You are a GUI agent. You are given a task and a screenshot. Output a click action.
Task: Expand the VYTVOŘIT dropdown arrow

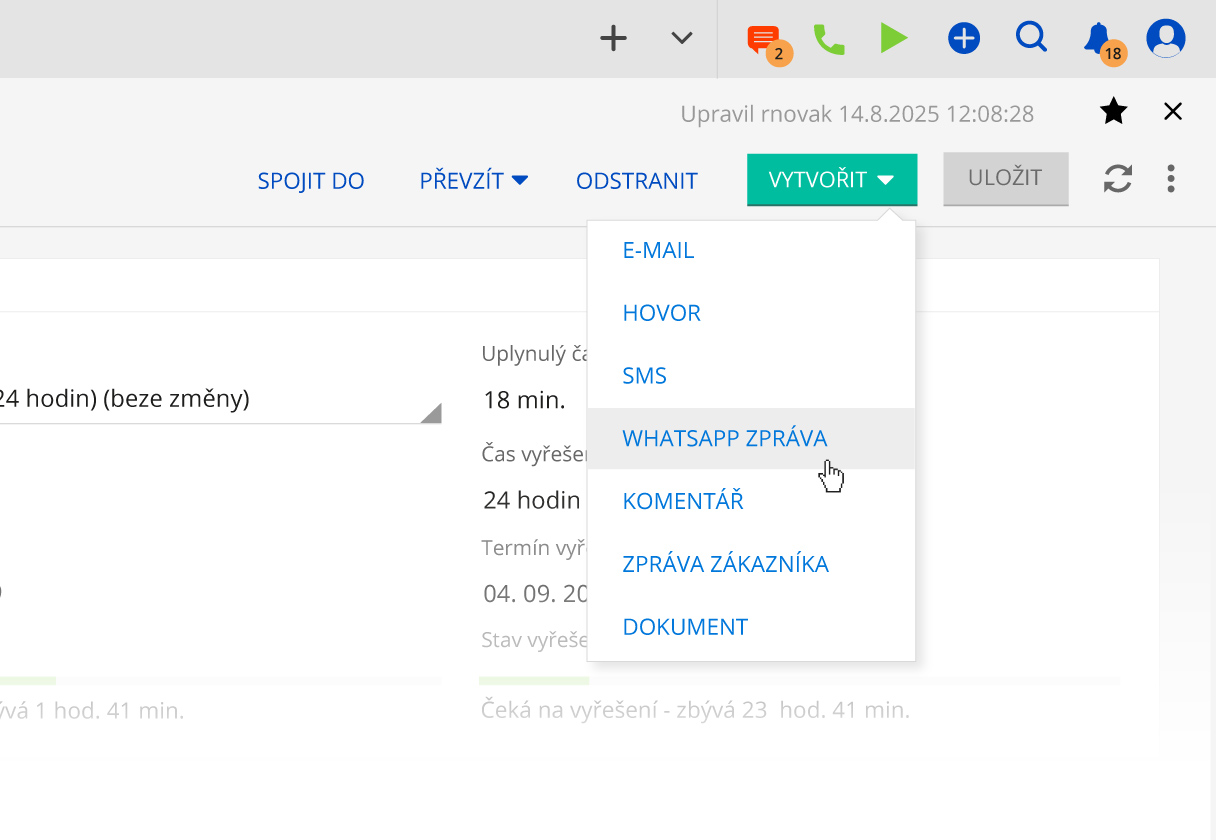point(885,180)
